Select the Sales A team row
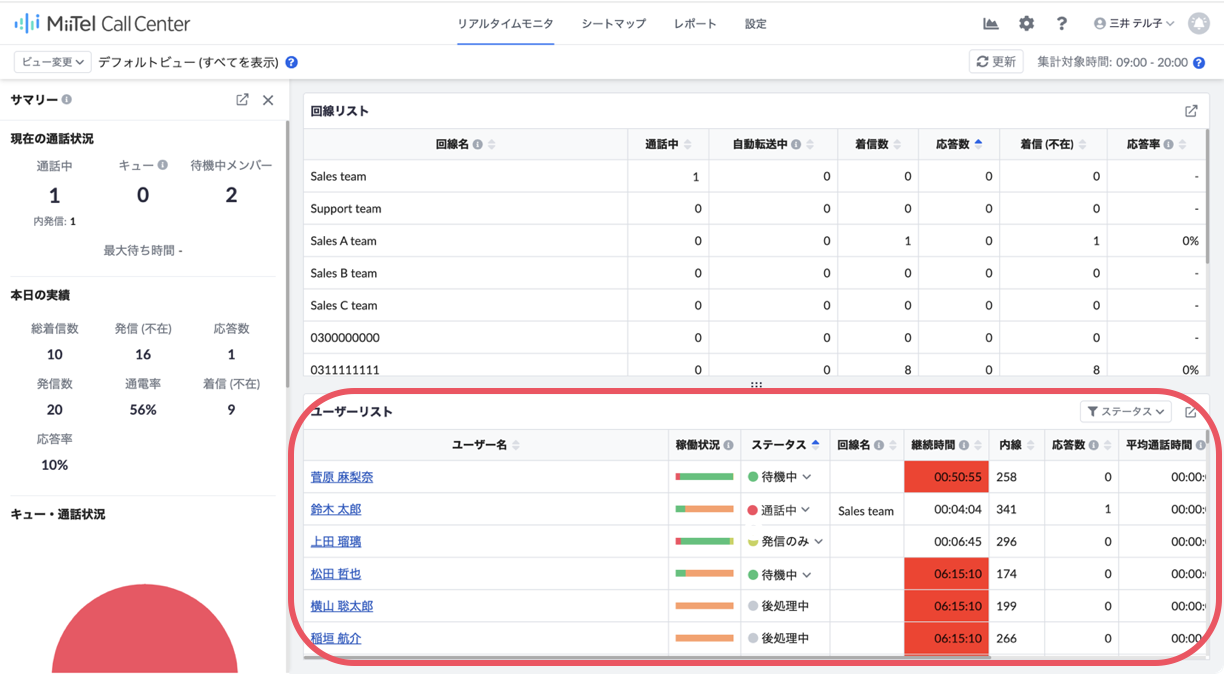Screen dimensions: 1224x674 click(x=755, y=240)
